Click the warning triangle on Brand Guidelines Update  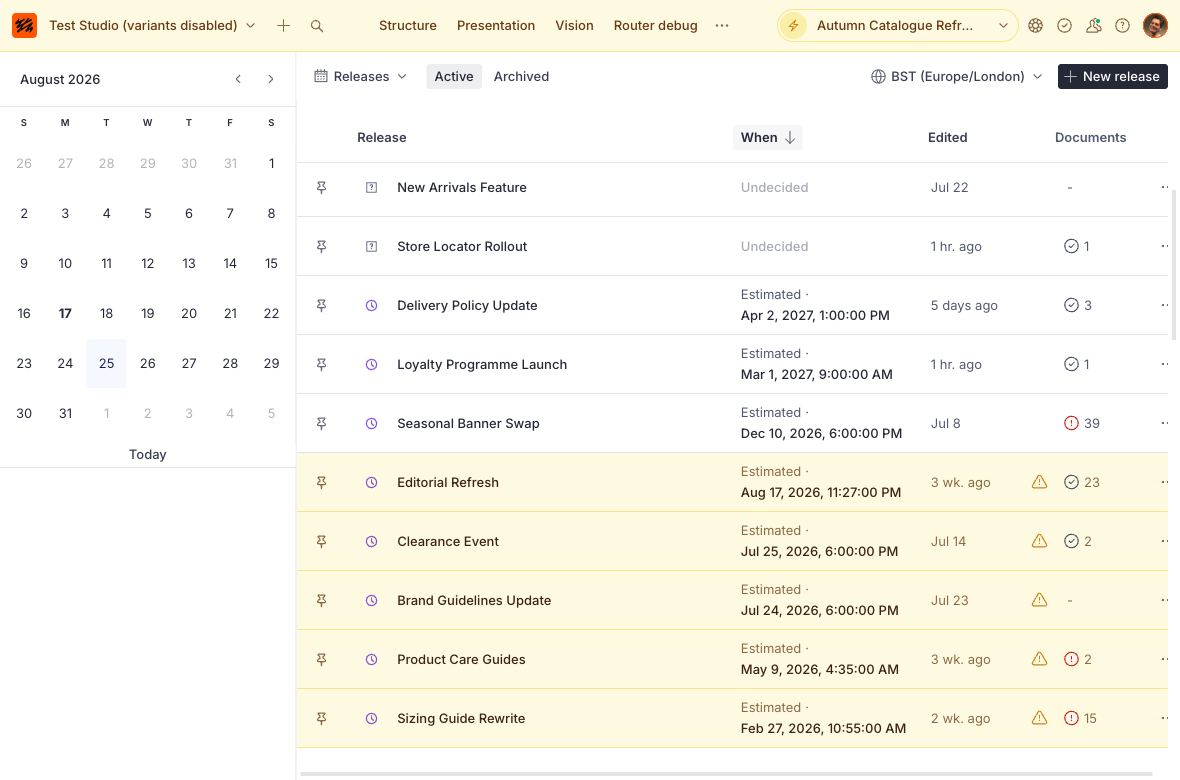(1039, 599)
